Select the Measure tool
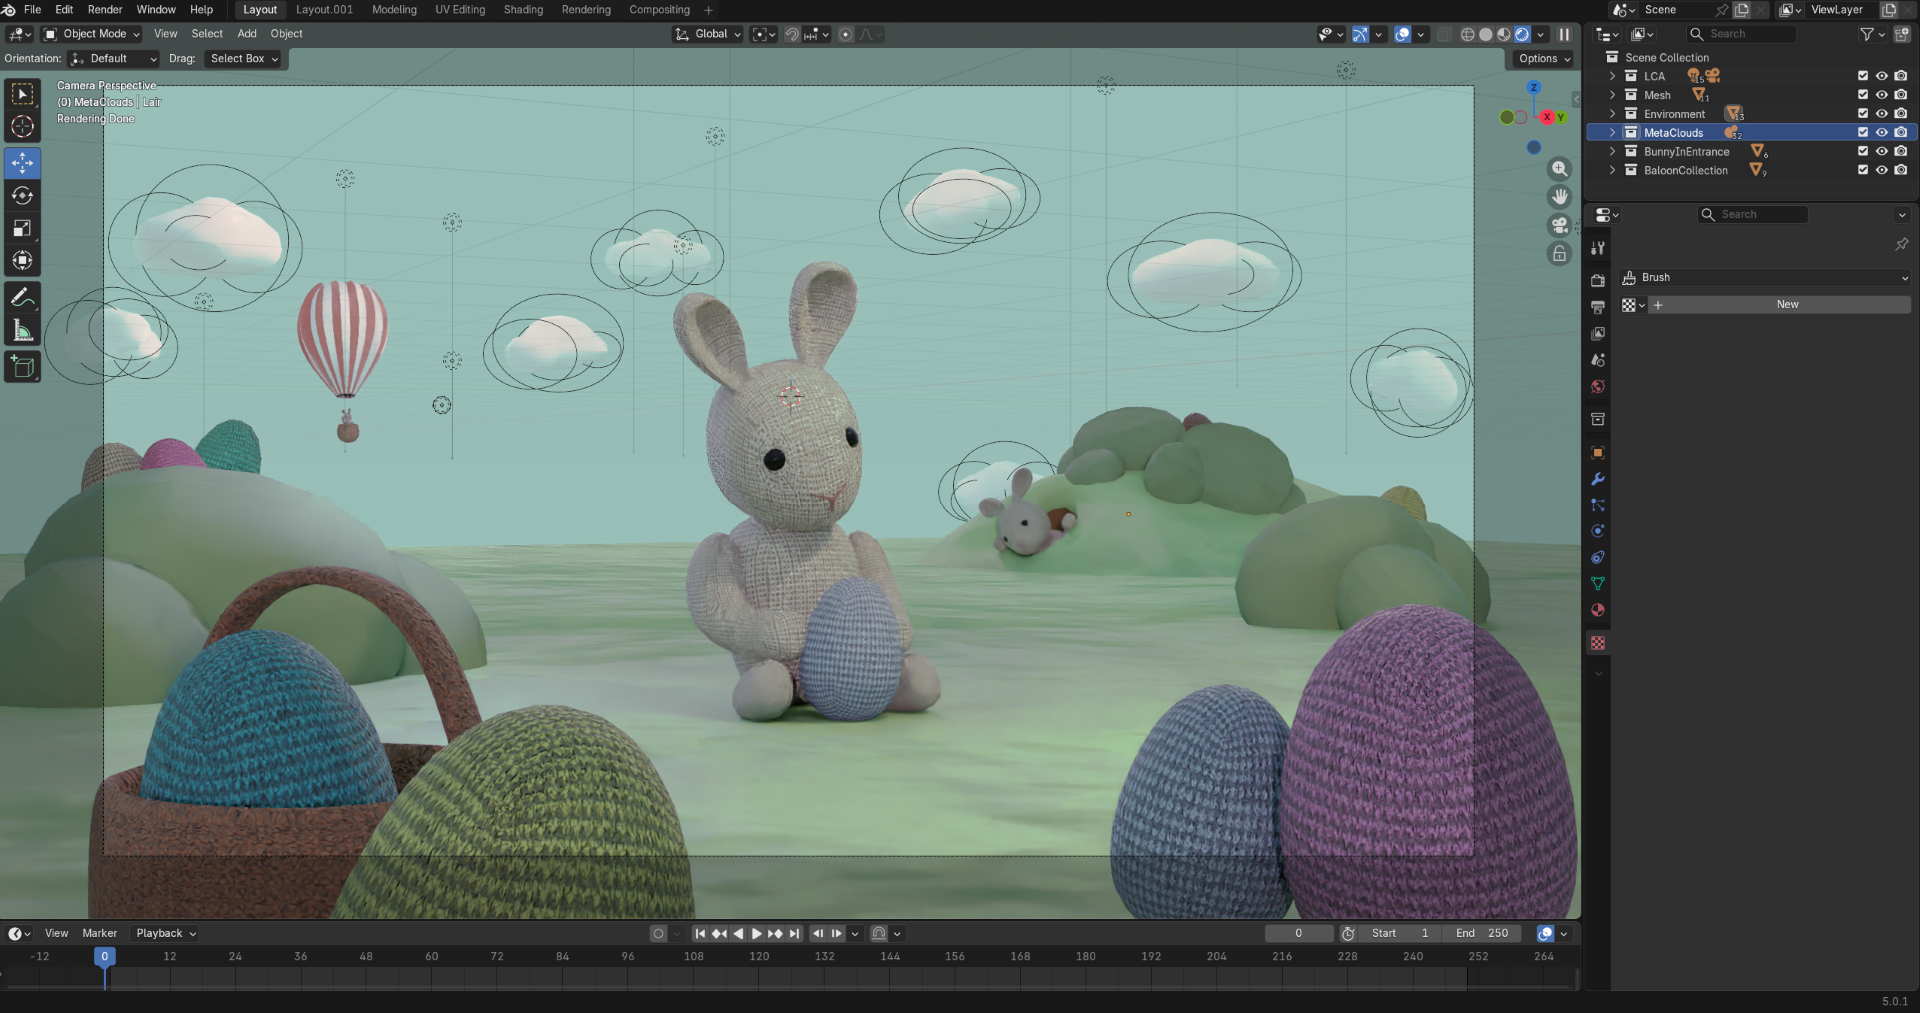This screenshot has width=1920, height=1013. pyautogui.click(x=22, y=331)
